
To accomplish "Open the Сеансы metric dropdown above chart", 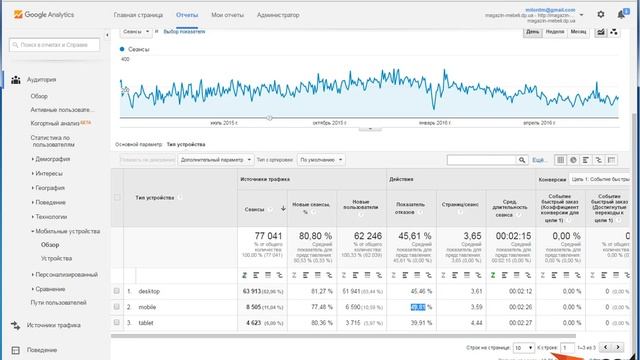I will point(136,32).
